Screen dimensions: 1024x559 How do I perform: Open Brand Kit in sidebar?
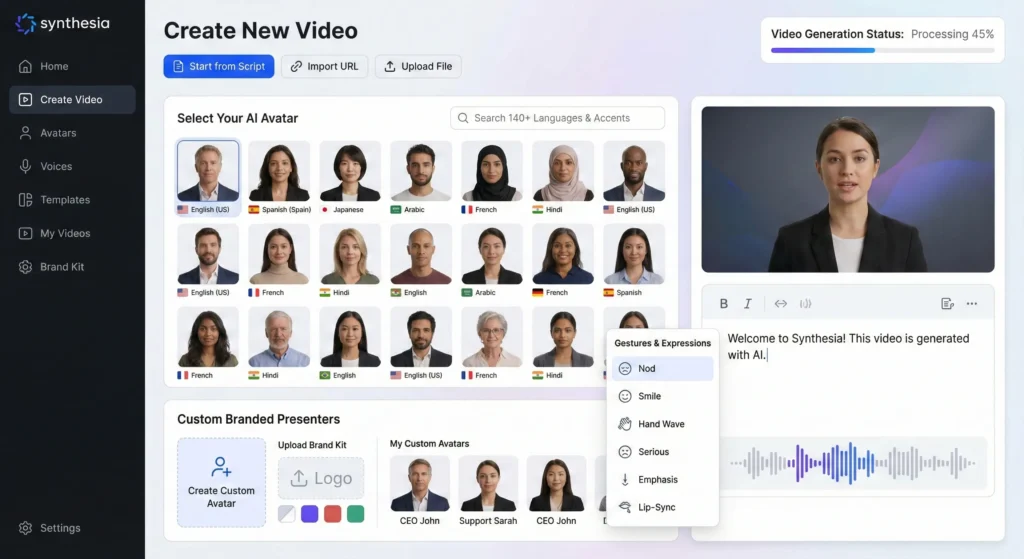[x=72, y=266]
